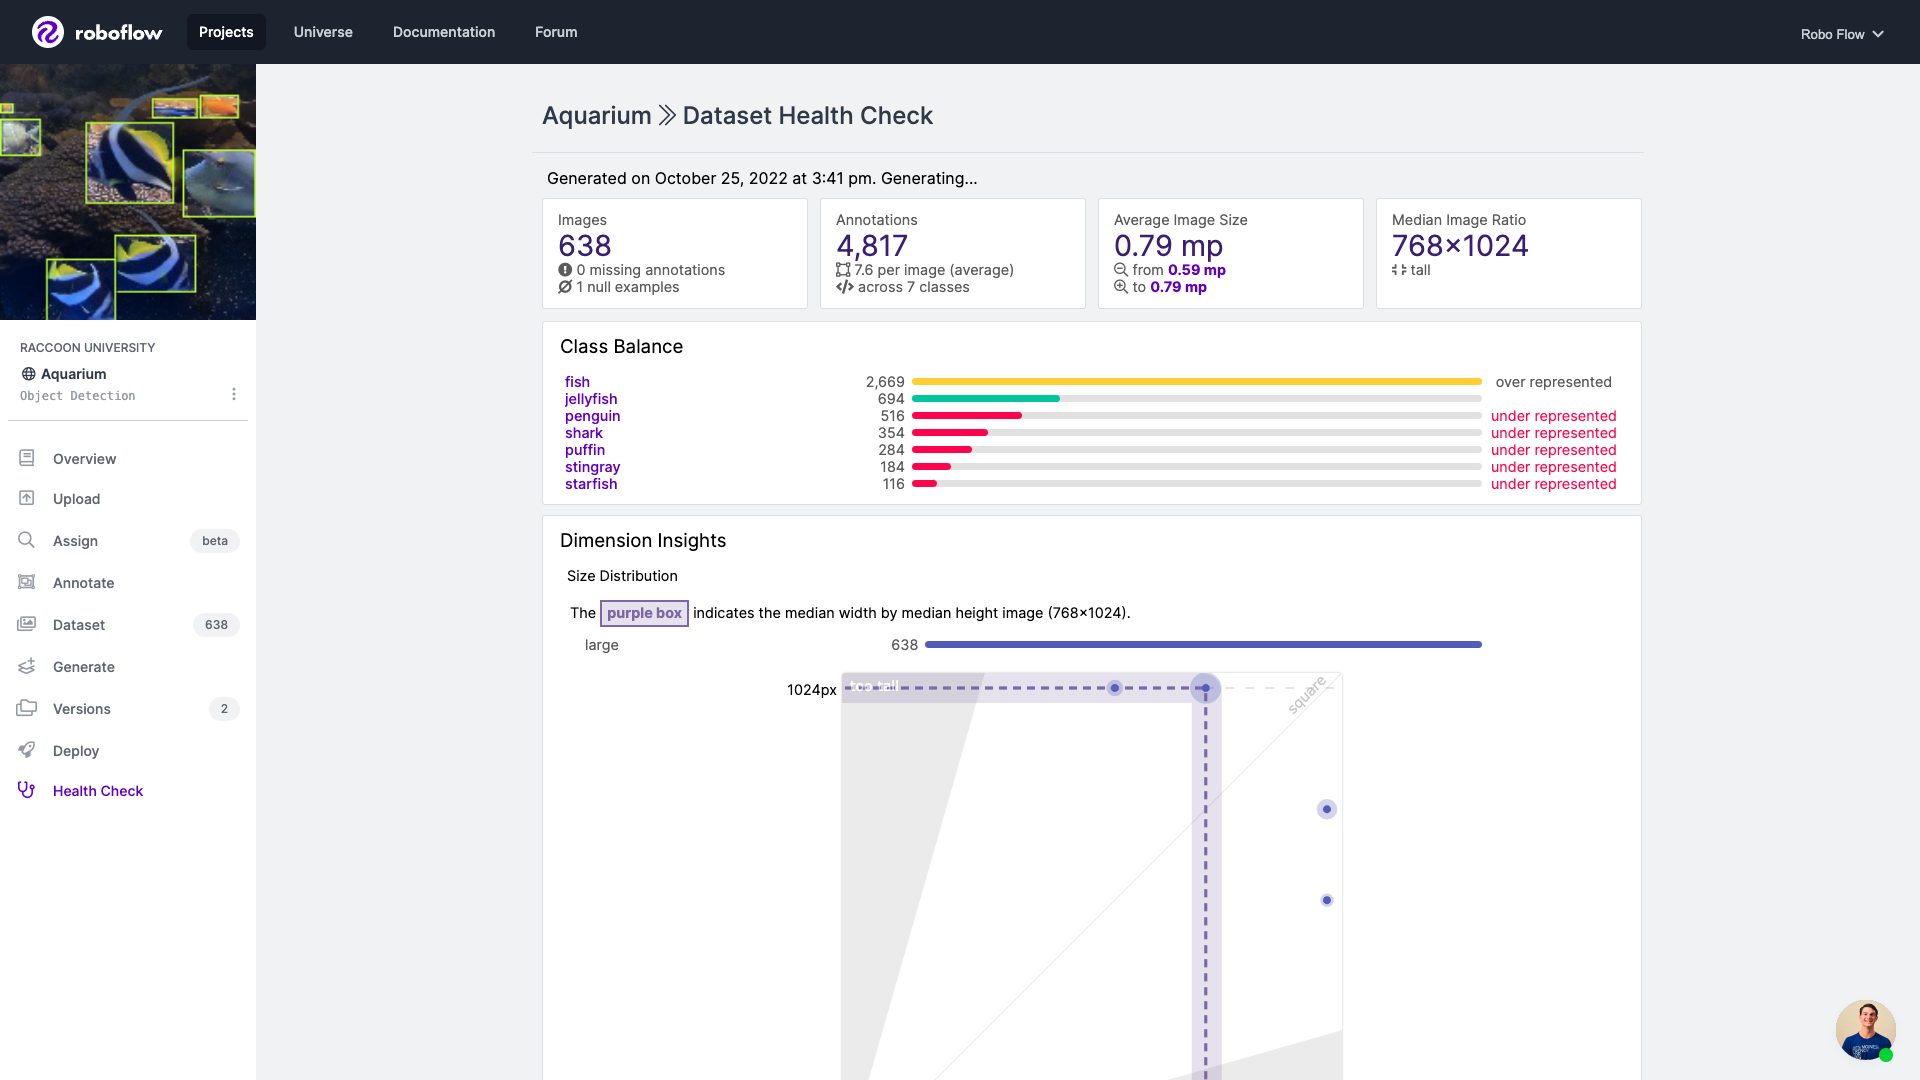
Task: Click the jellyfish class link
Action: click(591, 399)
